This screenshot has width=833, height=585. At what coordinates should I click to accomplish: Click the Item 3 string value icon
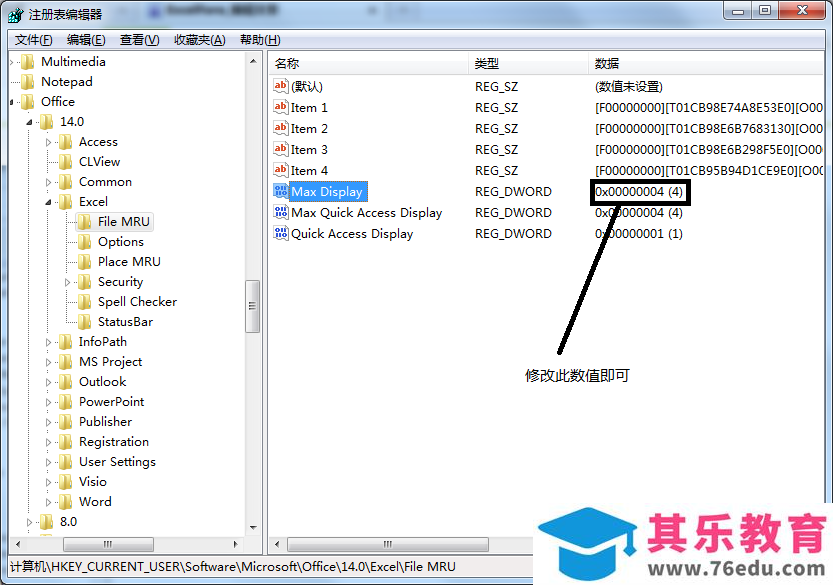pyautogui.click(x=280, y=149)
